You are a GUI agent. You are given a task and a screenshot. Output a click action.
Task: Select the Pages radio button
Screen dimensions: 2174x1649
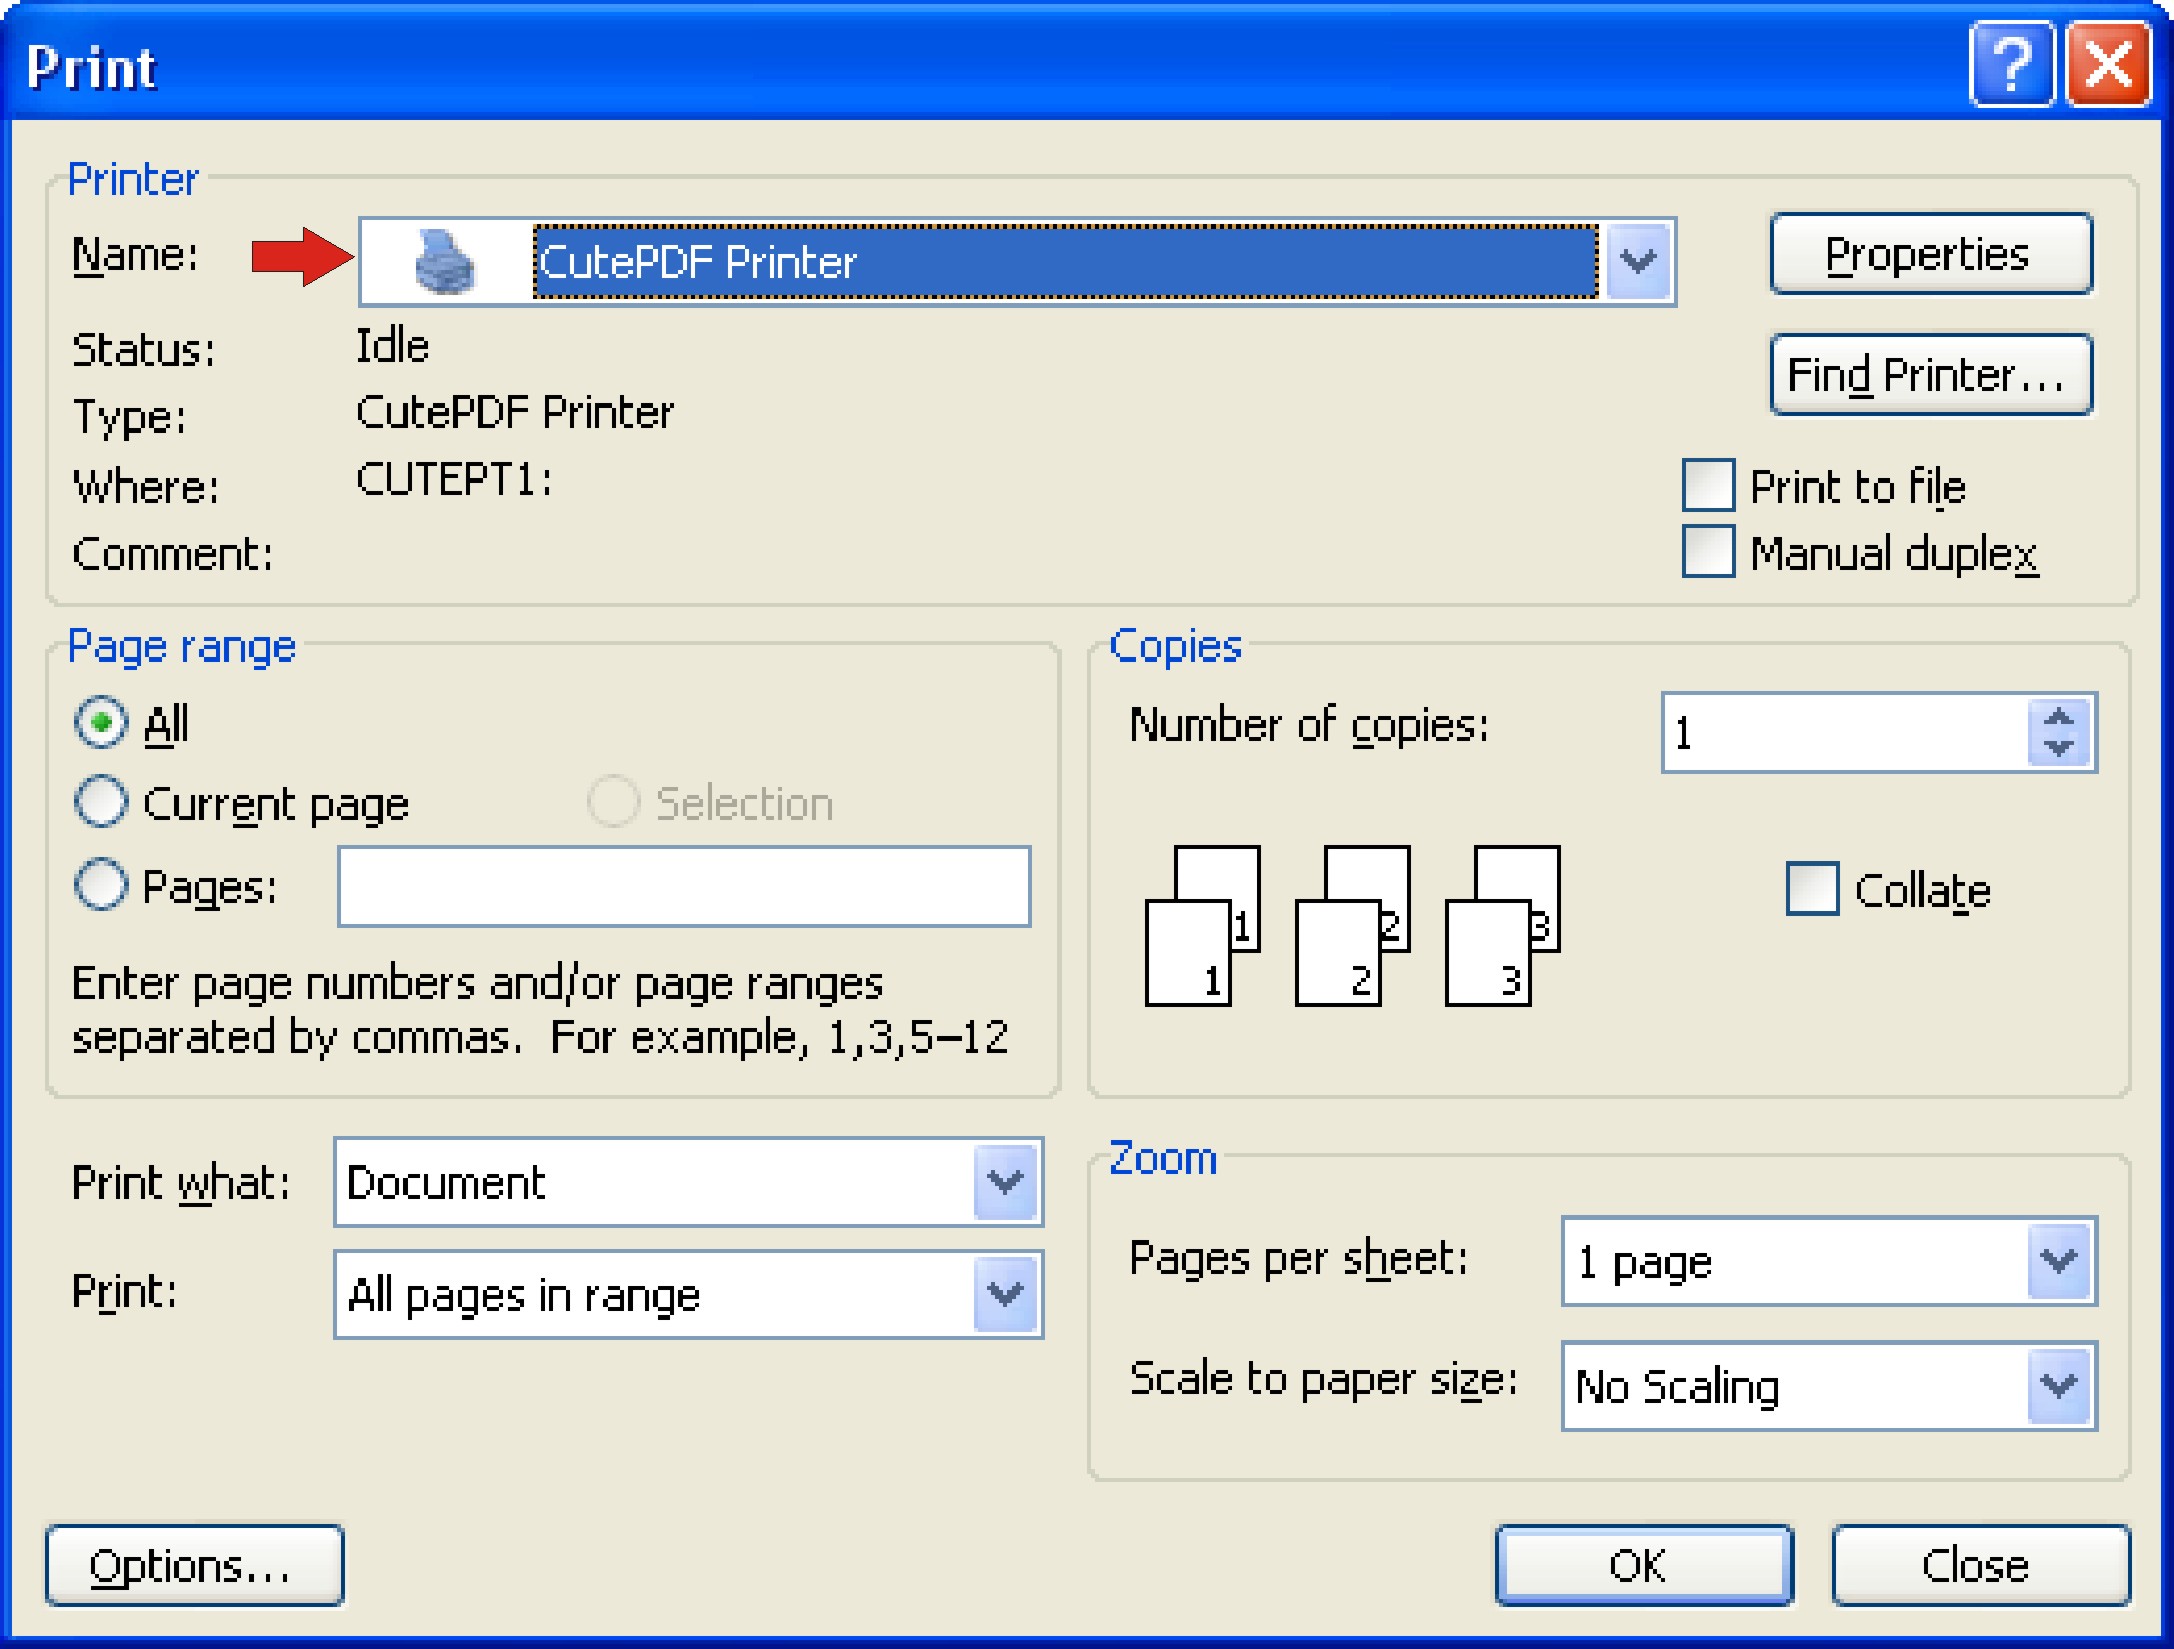[101, 885]
